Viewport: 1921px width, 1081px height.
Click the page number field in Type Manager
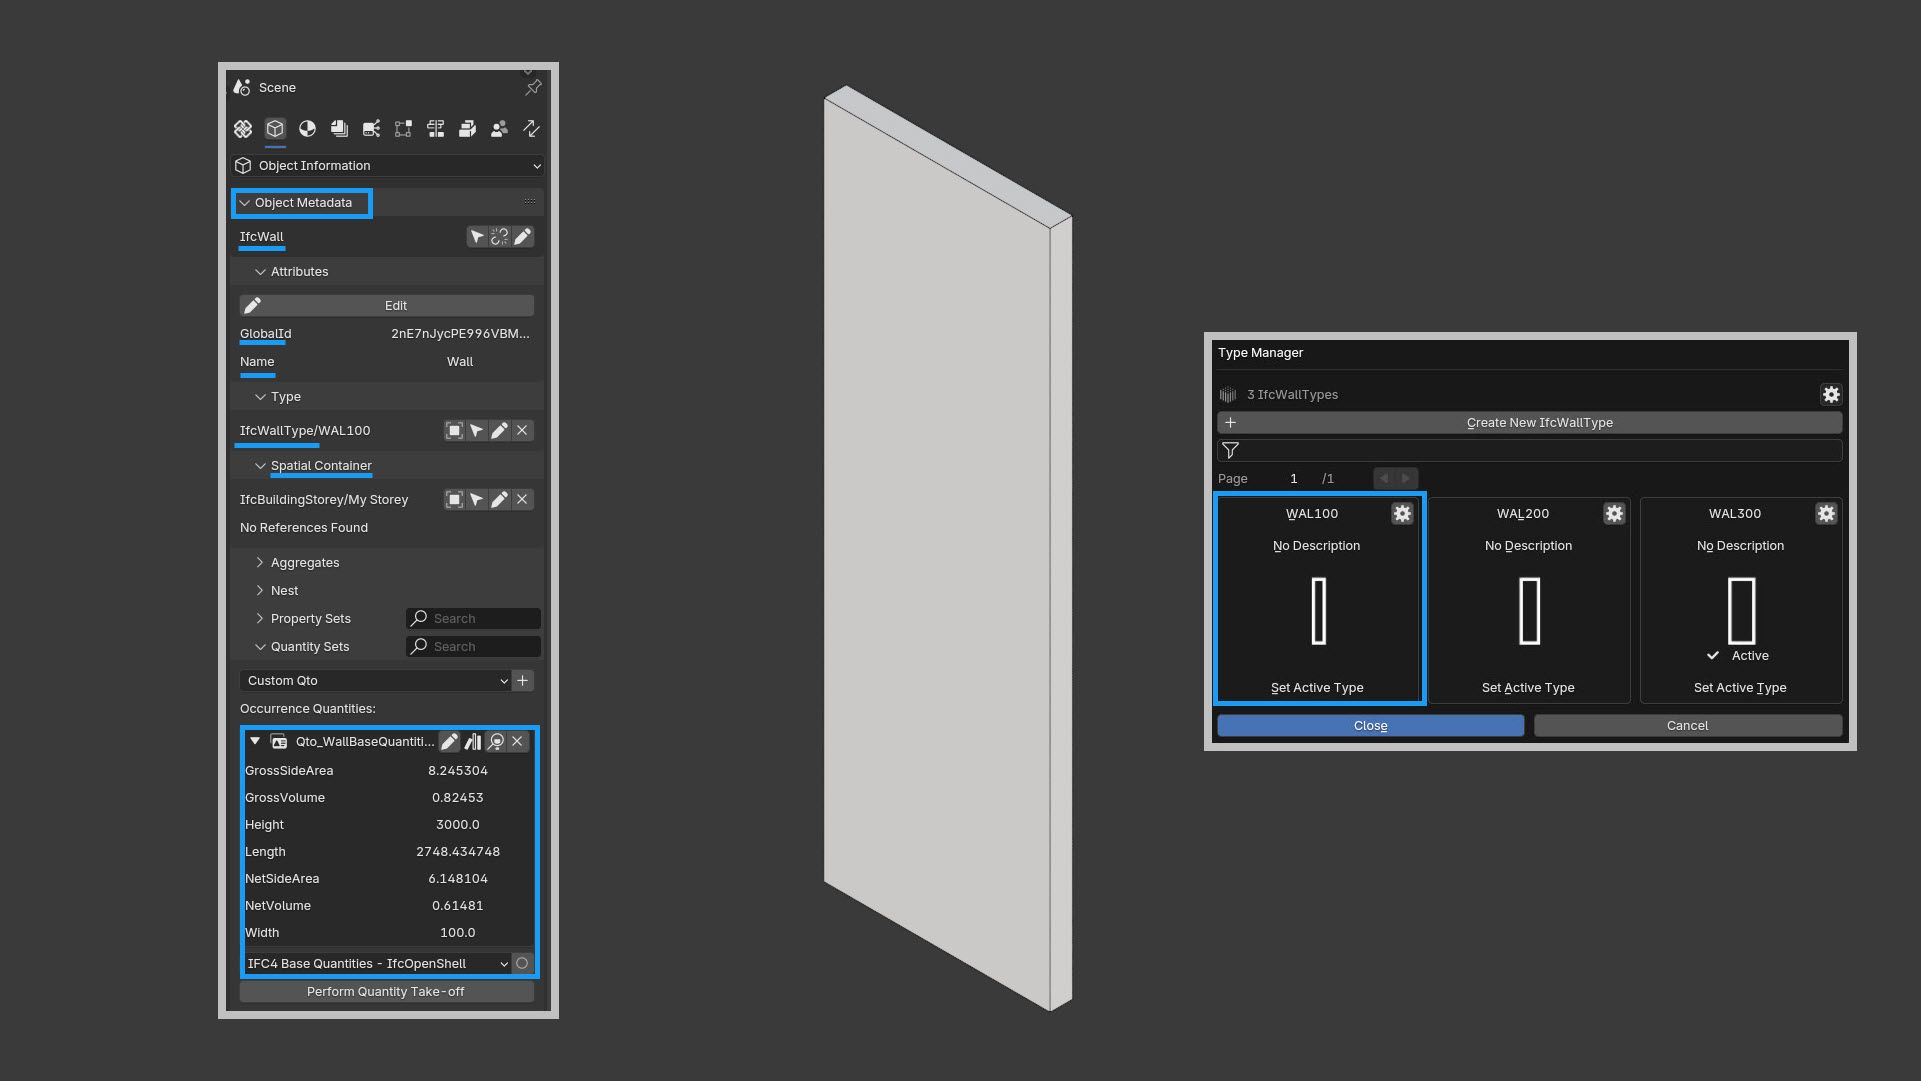1294,479
